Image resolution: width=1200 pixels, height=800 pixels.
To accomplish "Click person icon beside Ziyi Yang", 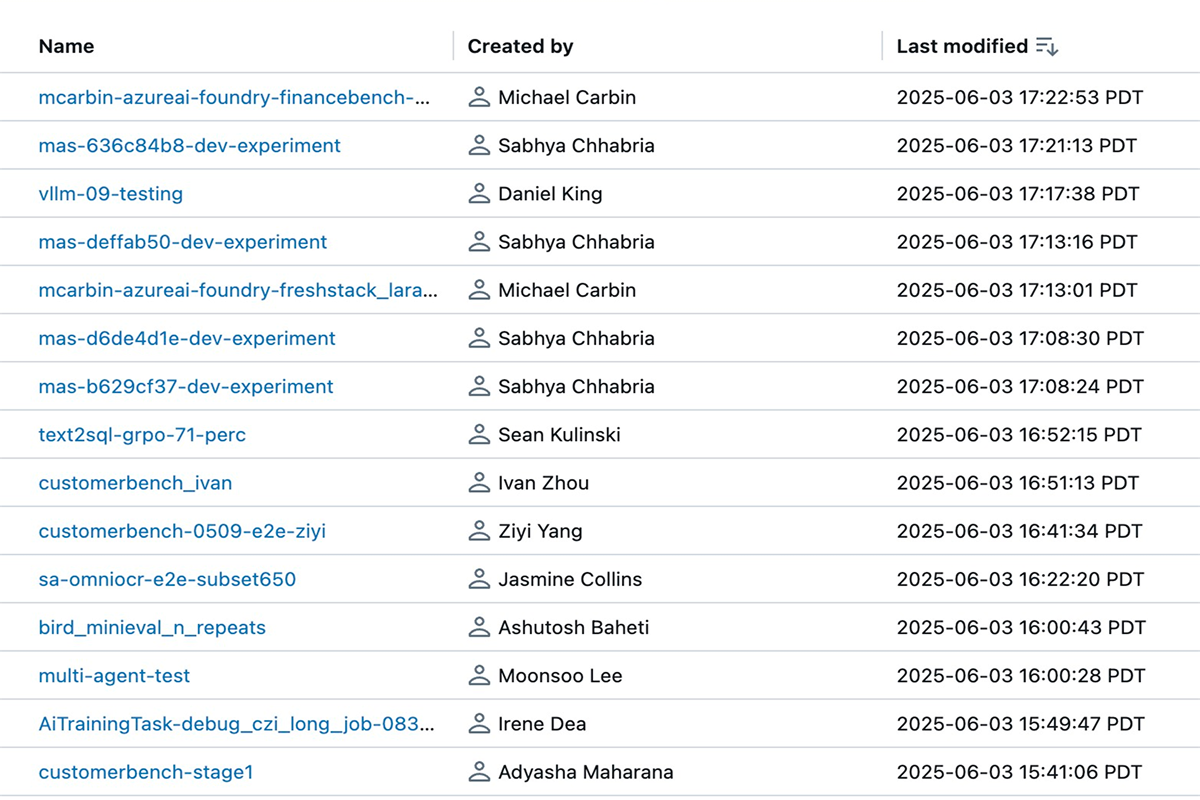I will [x=479, y=531].
